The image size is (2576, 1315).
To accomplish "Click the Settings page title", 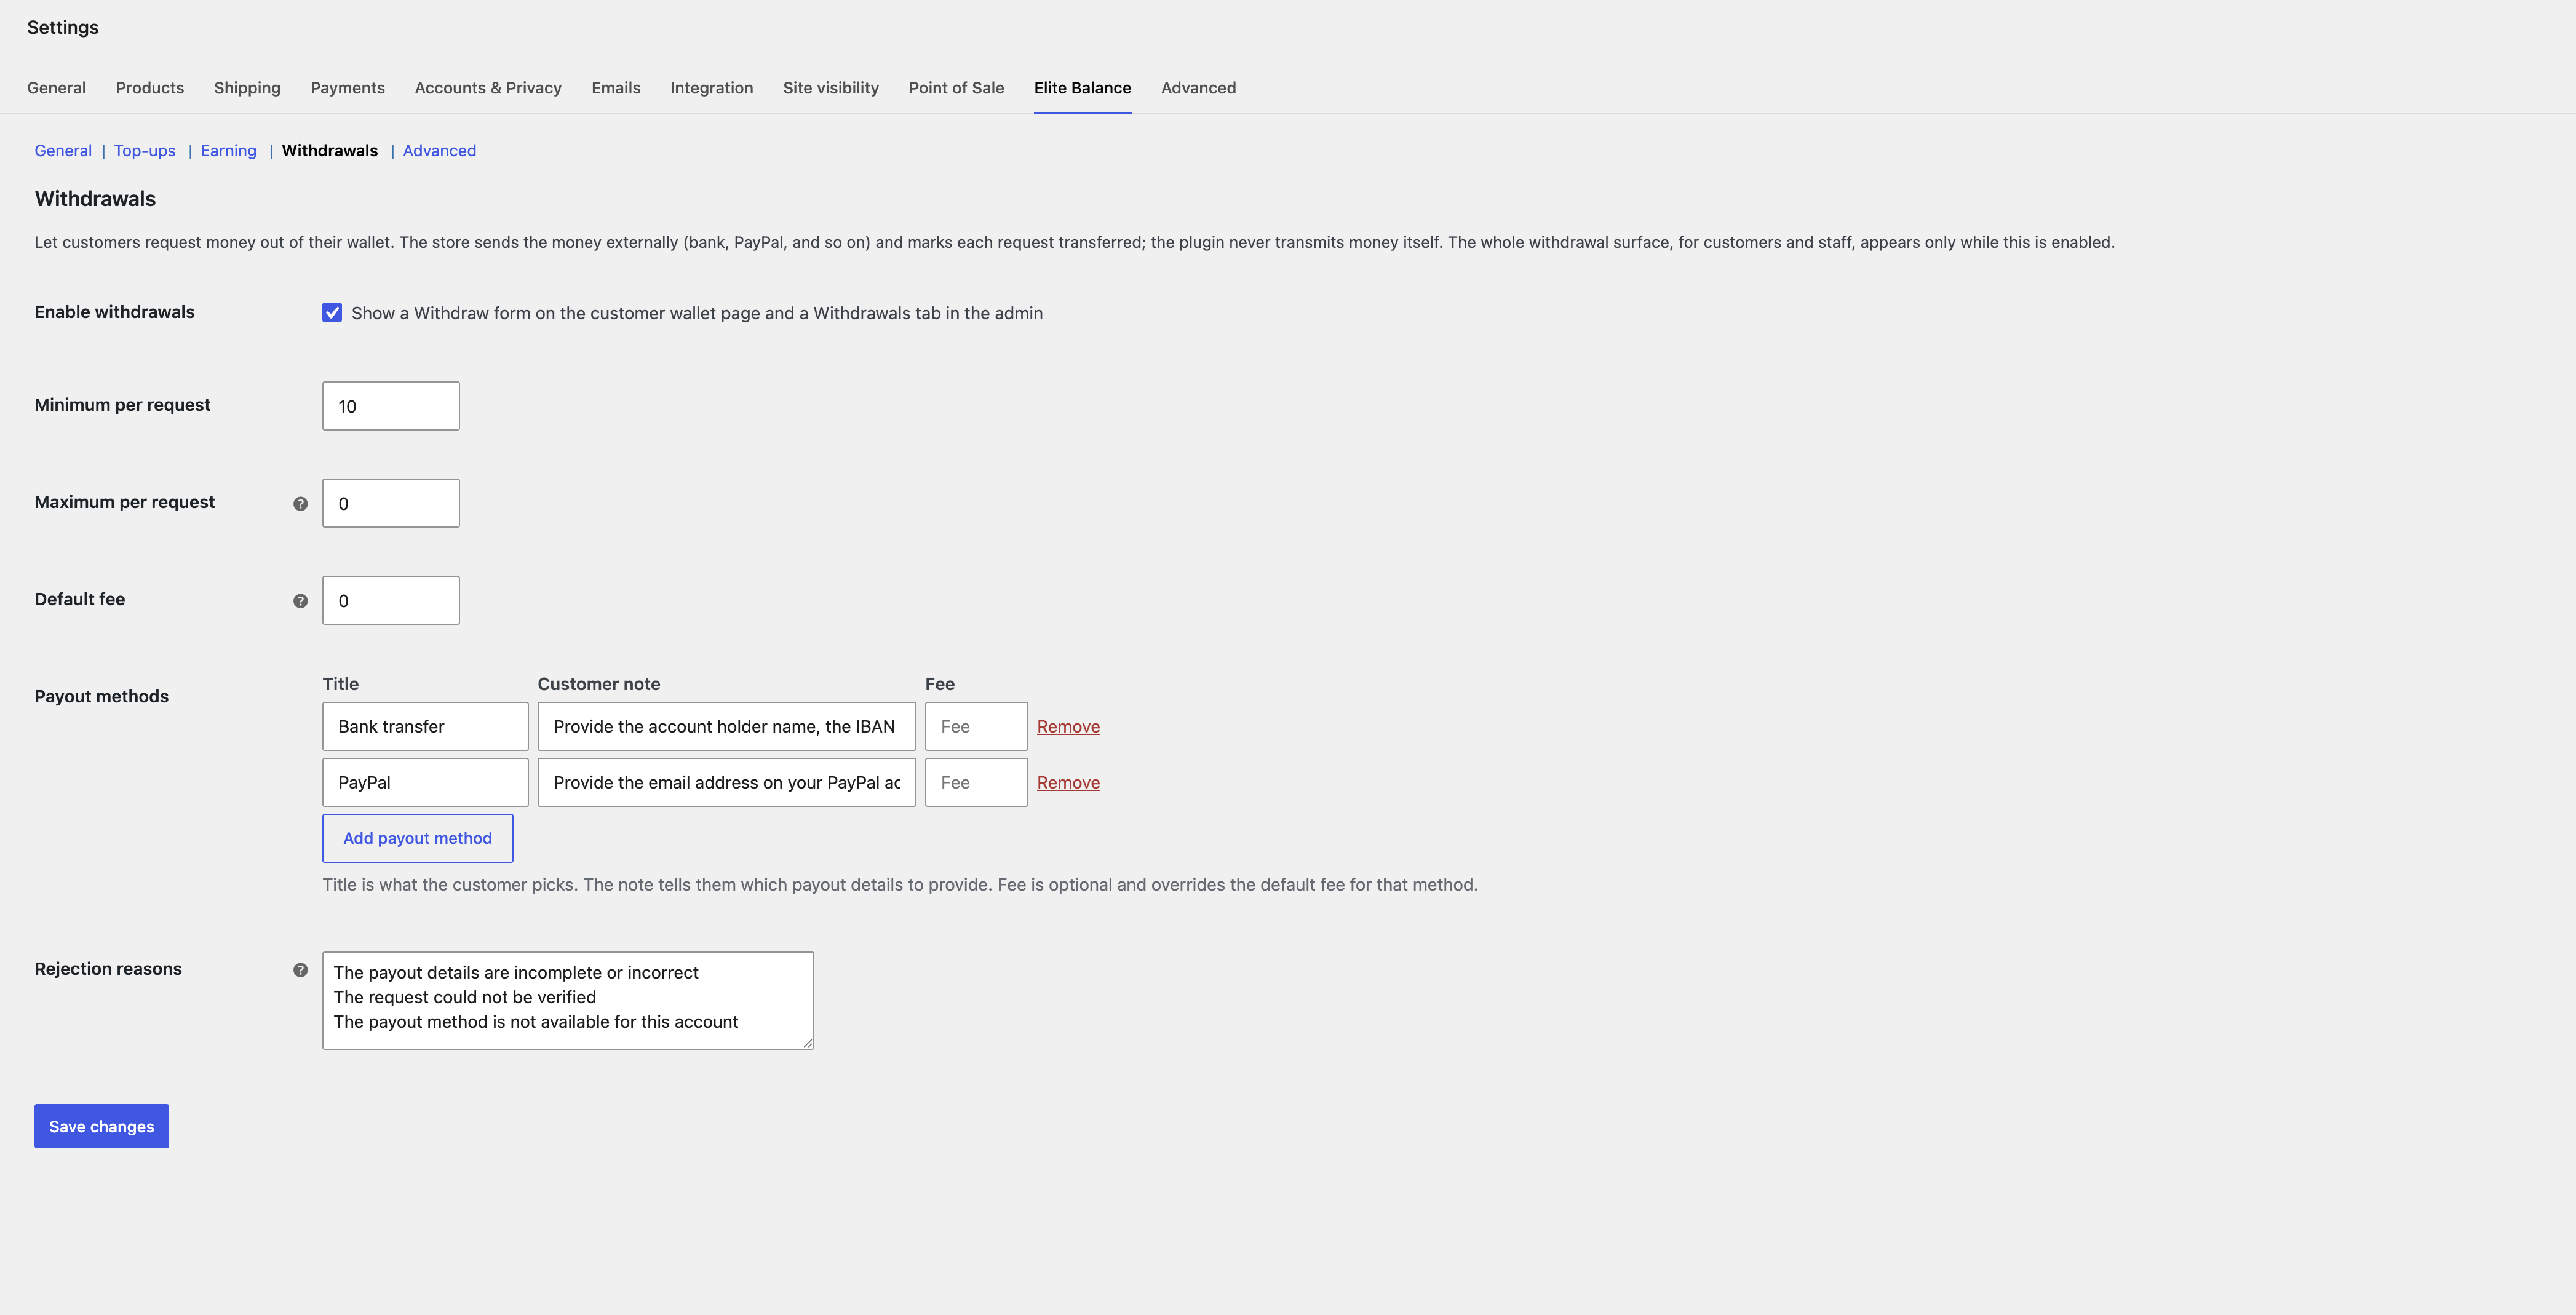I will [x=62, y=27].
